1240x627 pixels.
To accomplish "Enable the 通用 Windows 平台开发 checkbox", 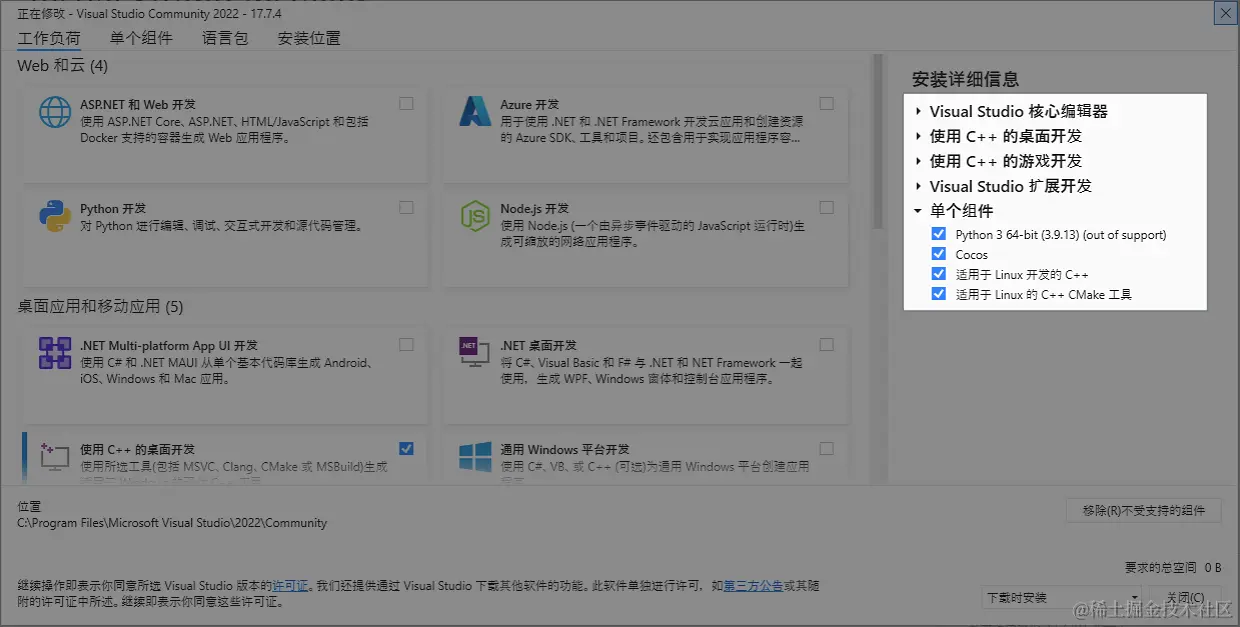I will pos(826,448).
